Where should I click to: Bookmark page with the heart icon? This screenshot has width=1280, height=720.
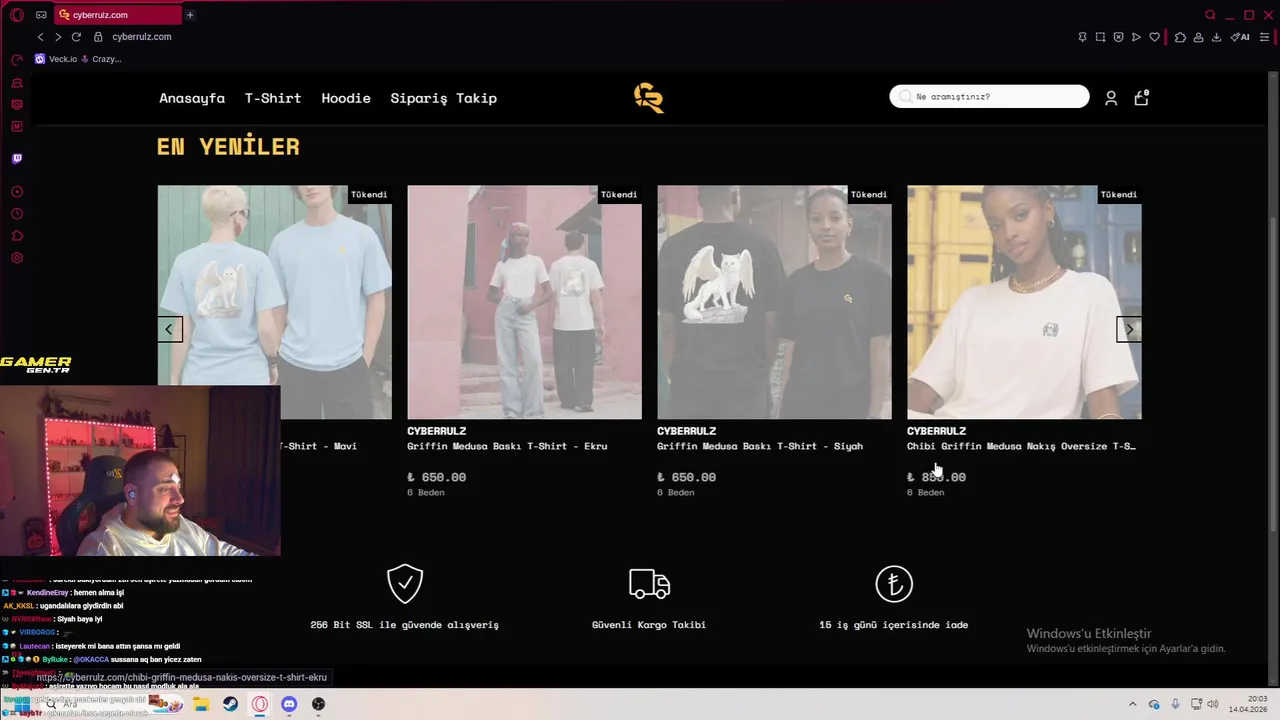(1154, 37)
